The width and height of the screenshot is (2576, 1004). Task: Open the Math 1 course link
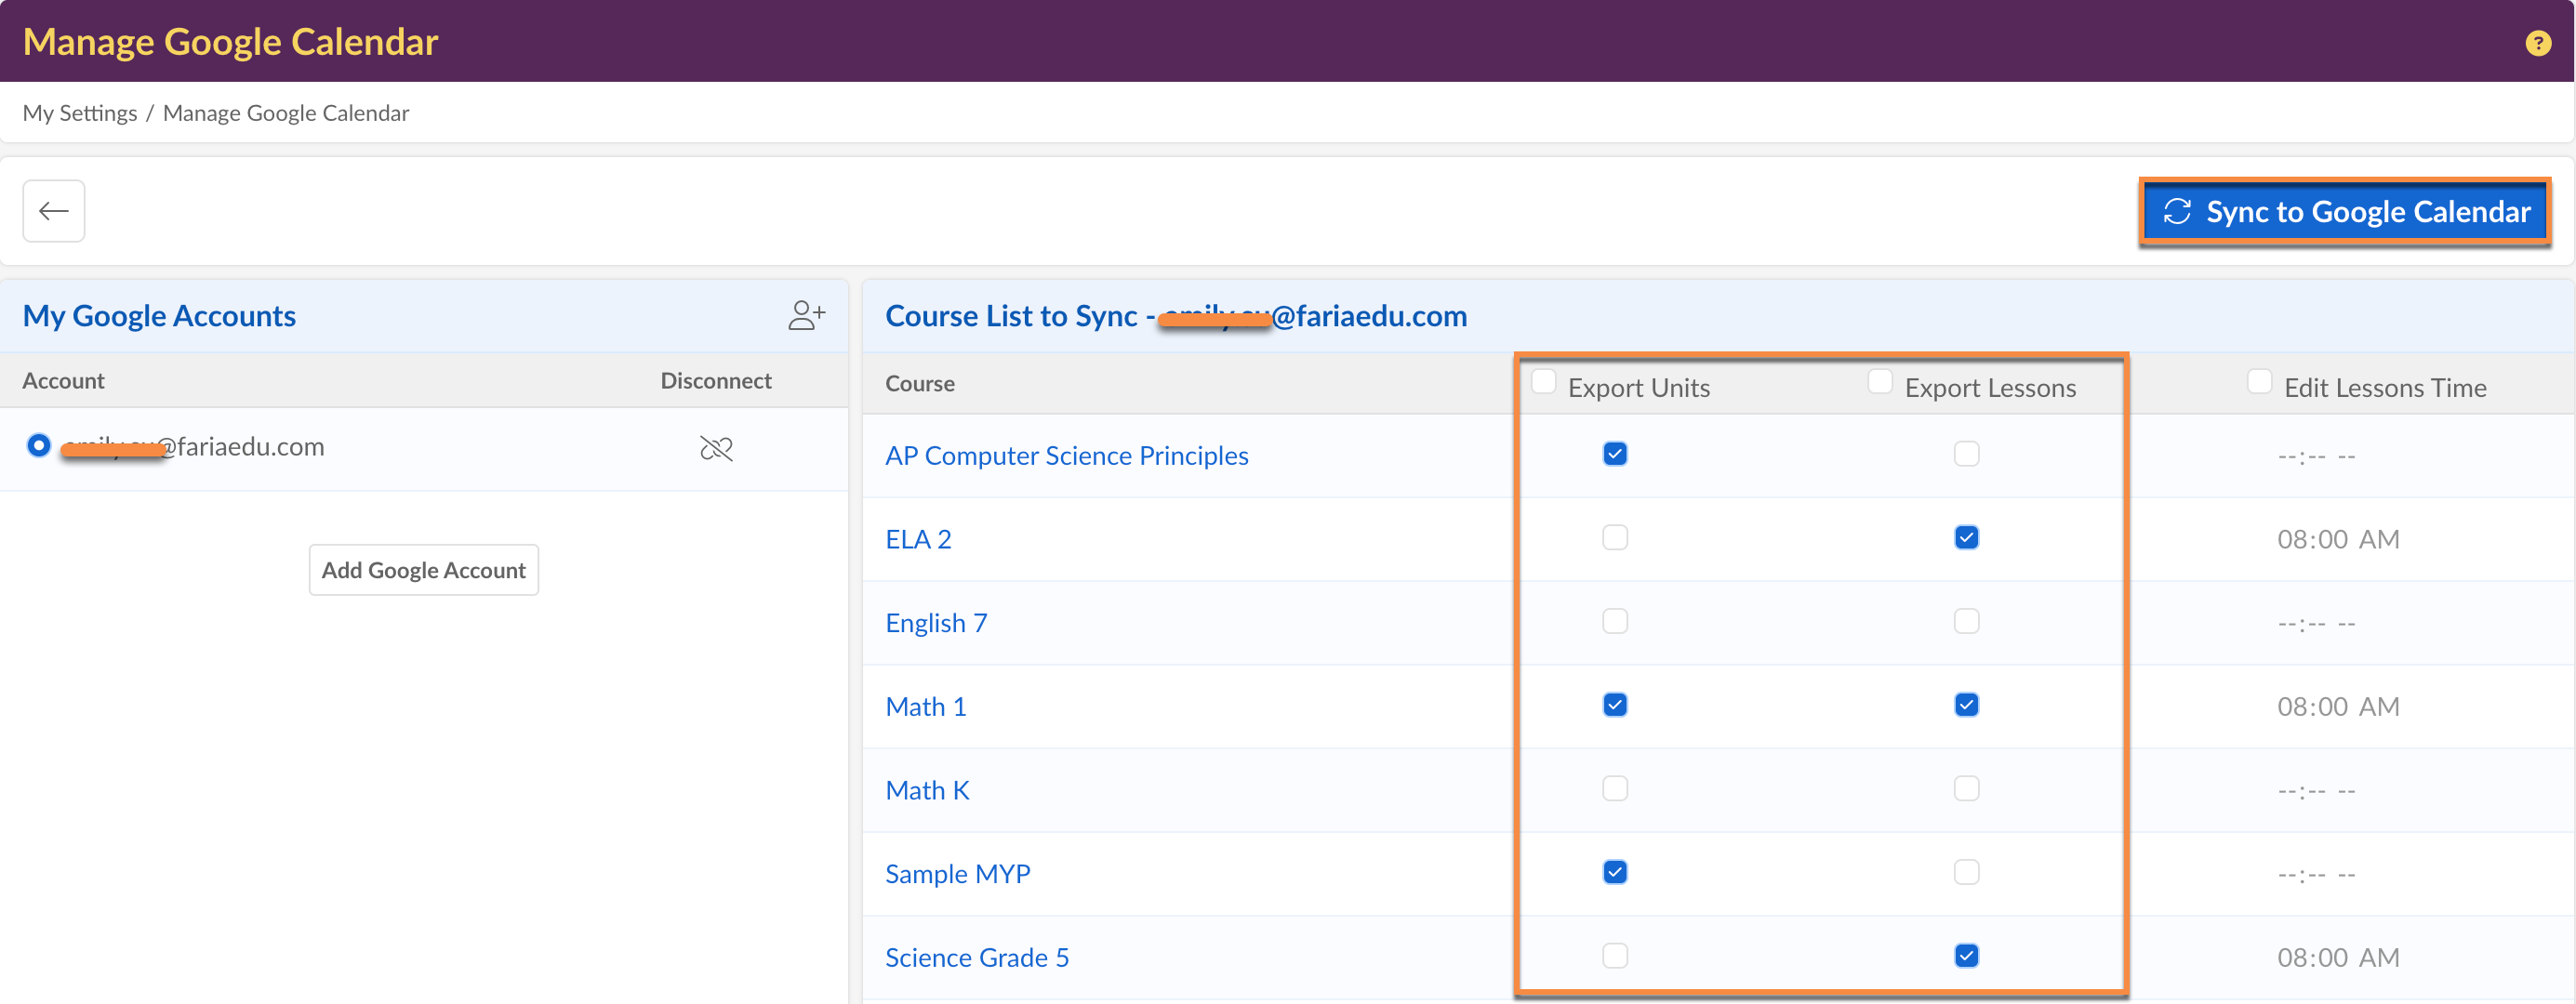(x=925, y=707)
